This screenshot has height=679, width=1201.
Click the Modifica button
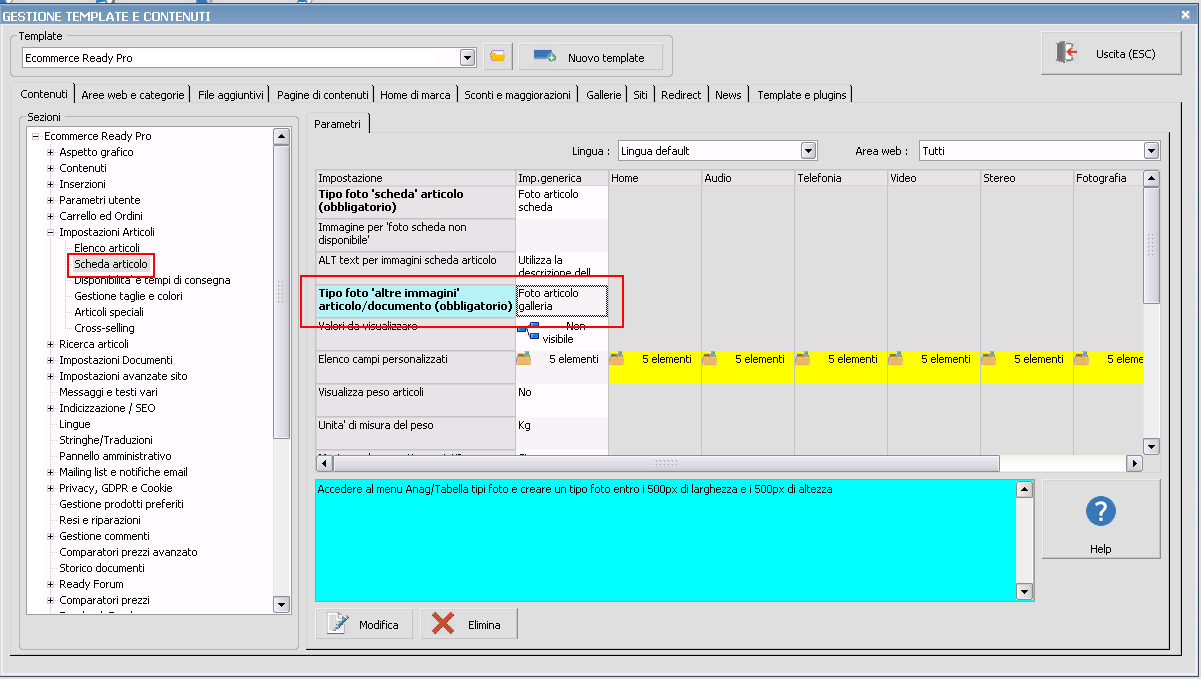point(366,624)
